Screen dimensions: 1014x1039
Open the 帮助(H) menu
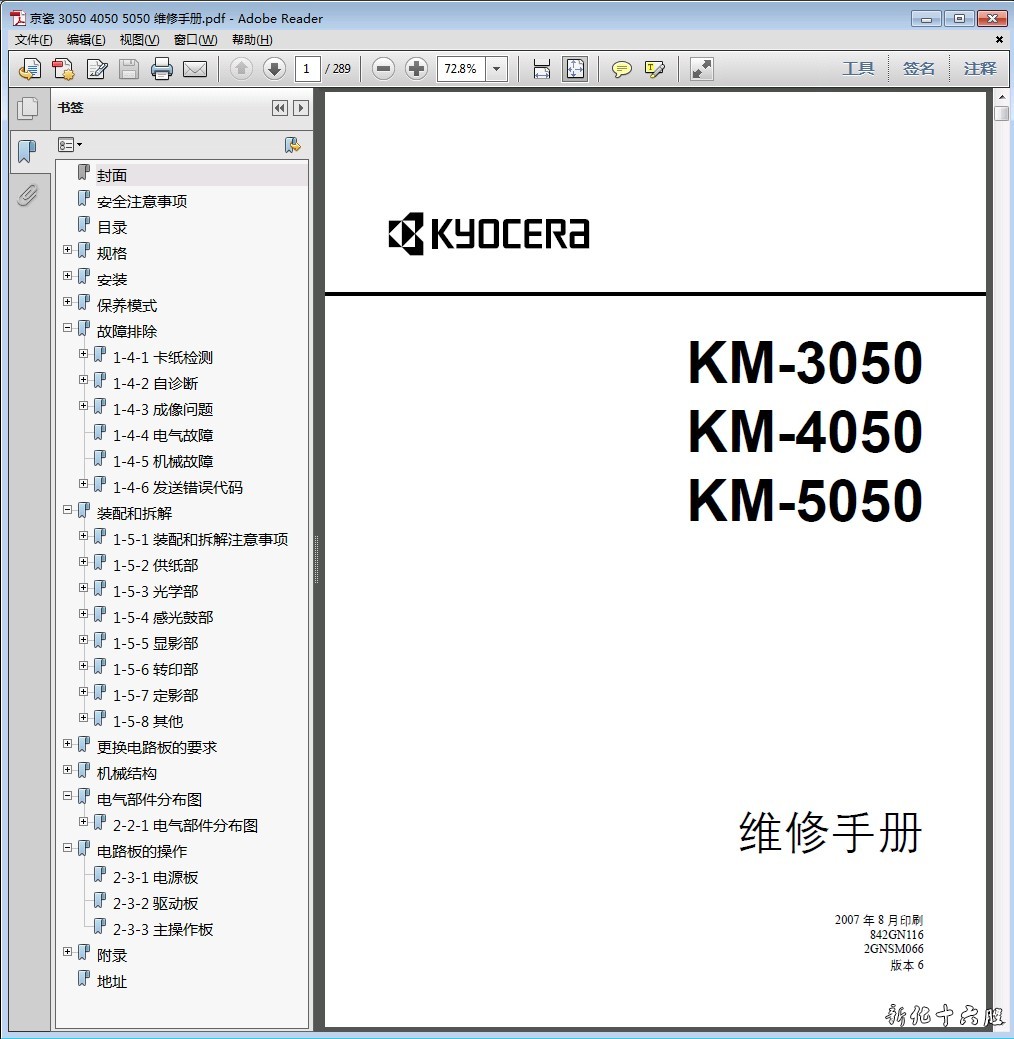251,40
